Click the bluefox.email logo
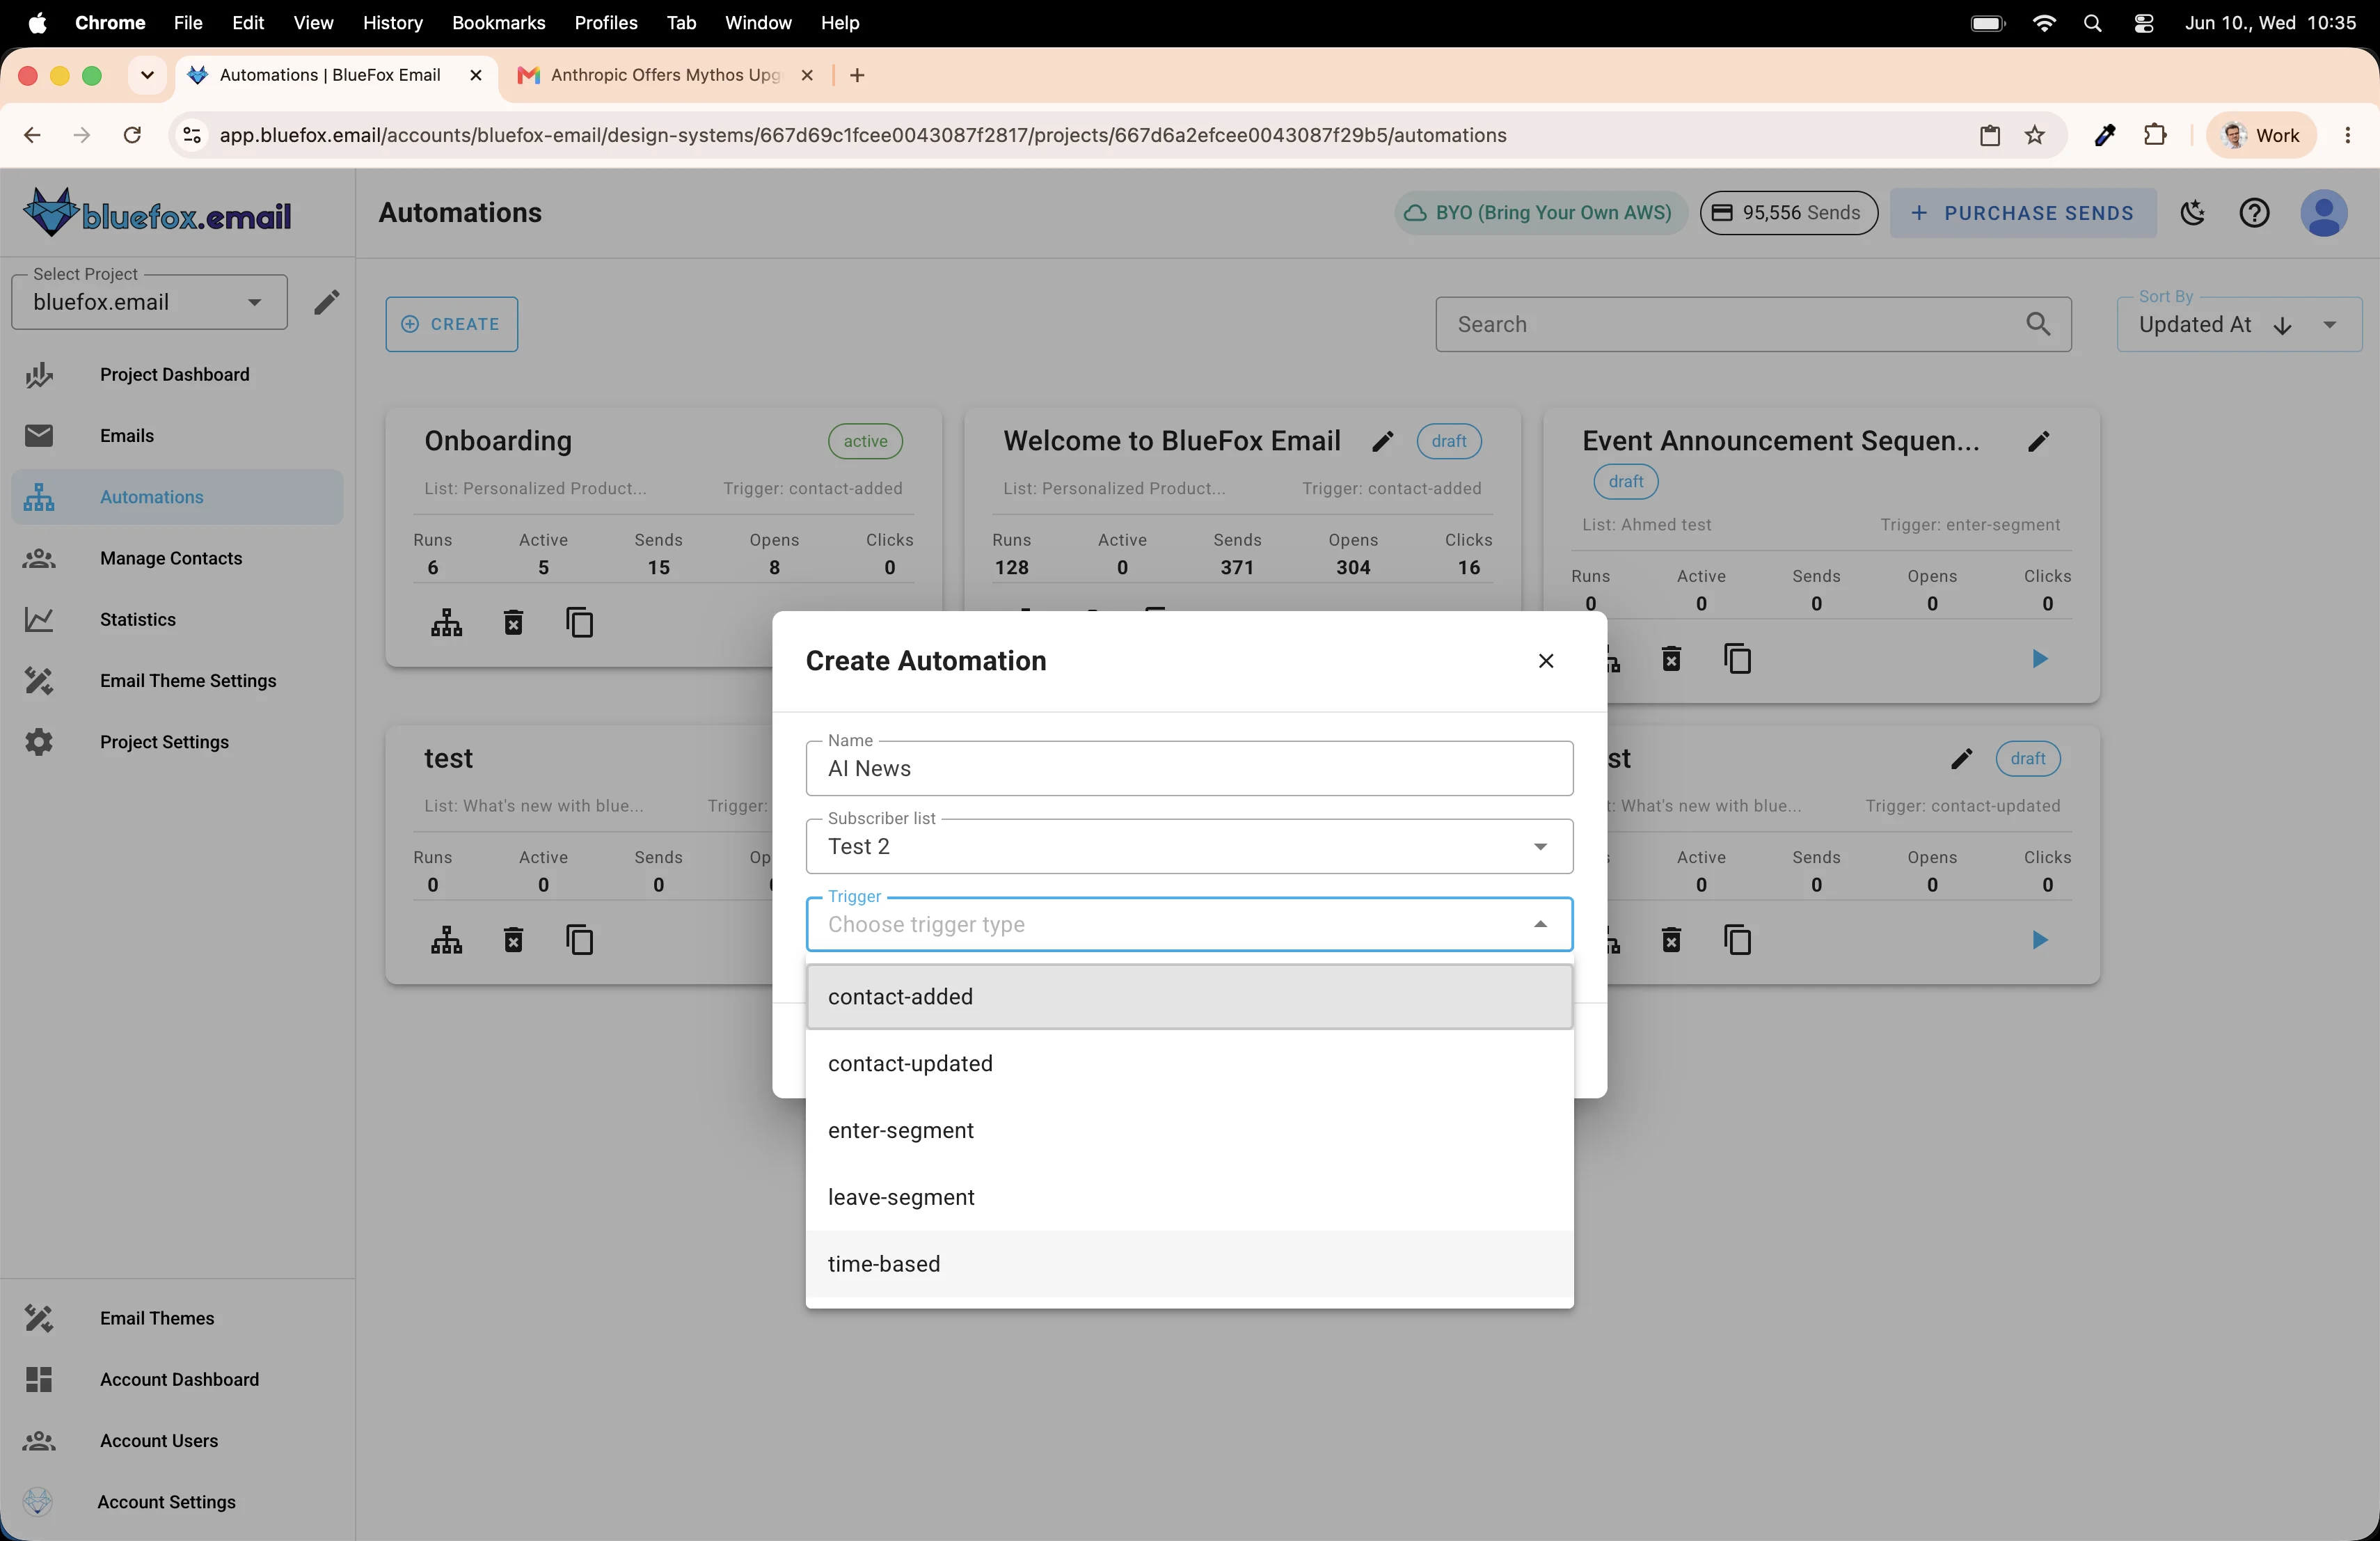 tap(157, 213)
